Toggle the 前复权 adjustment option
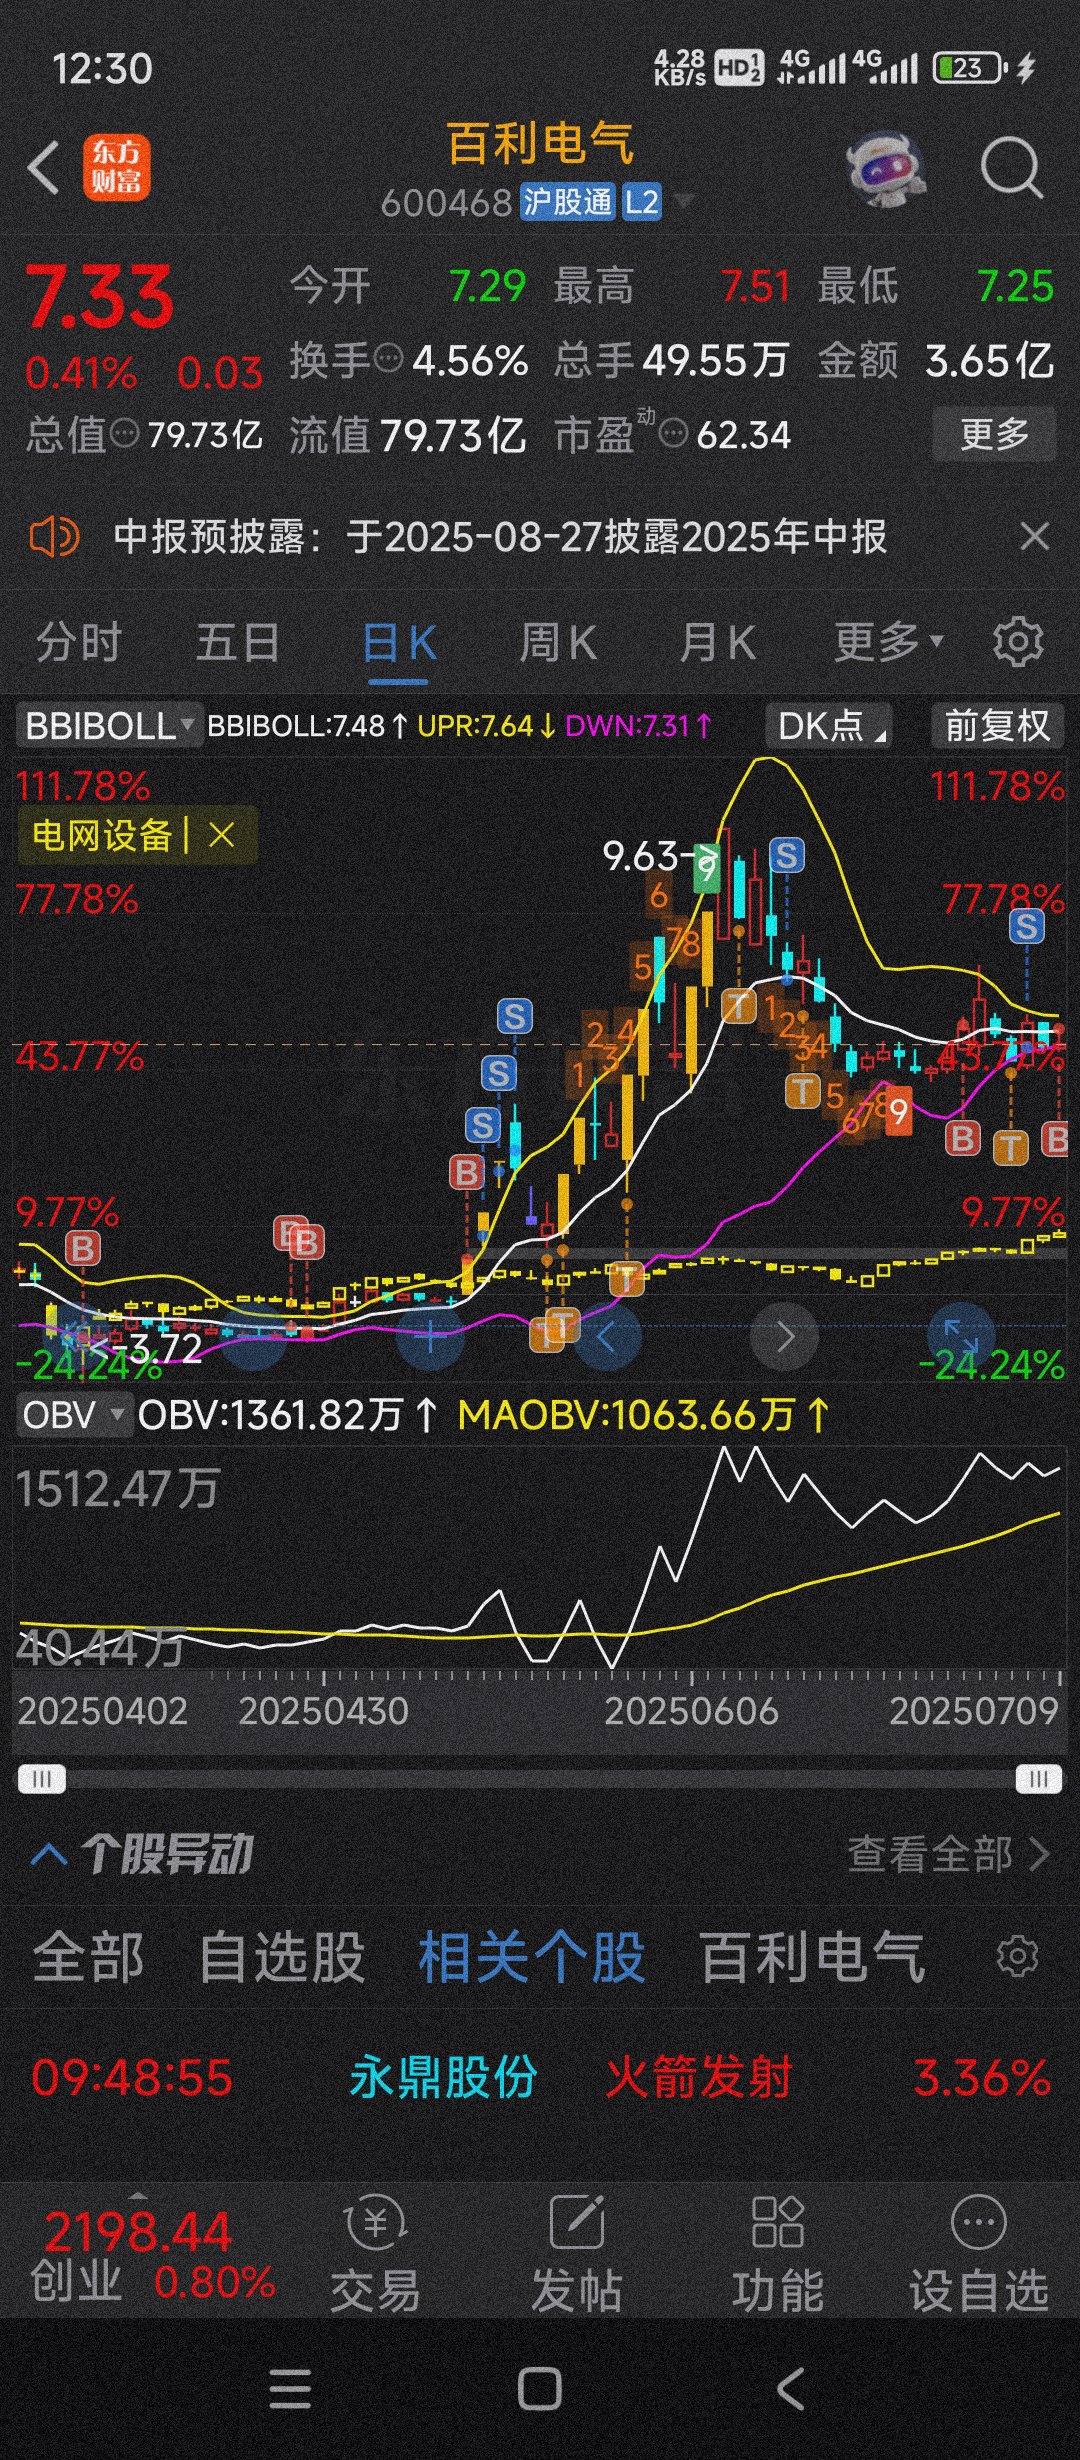This screenshot has height=2460, width=1080. (x=997, y=726)
